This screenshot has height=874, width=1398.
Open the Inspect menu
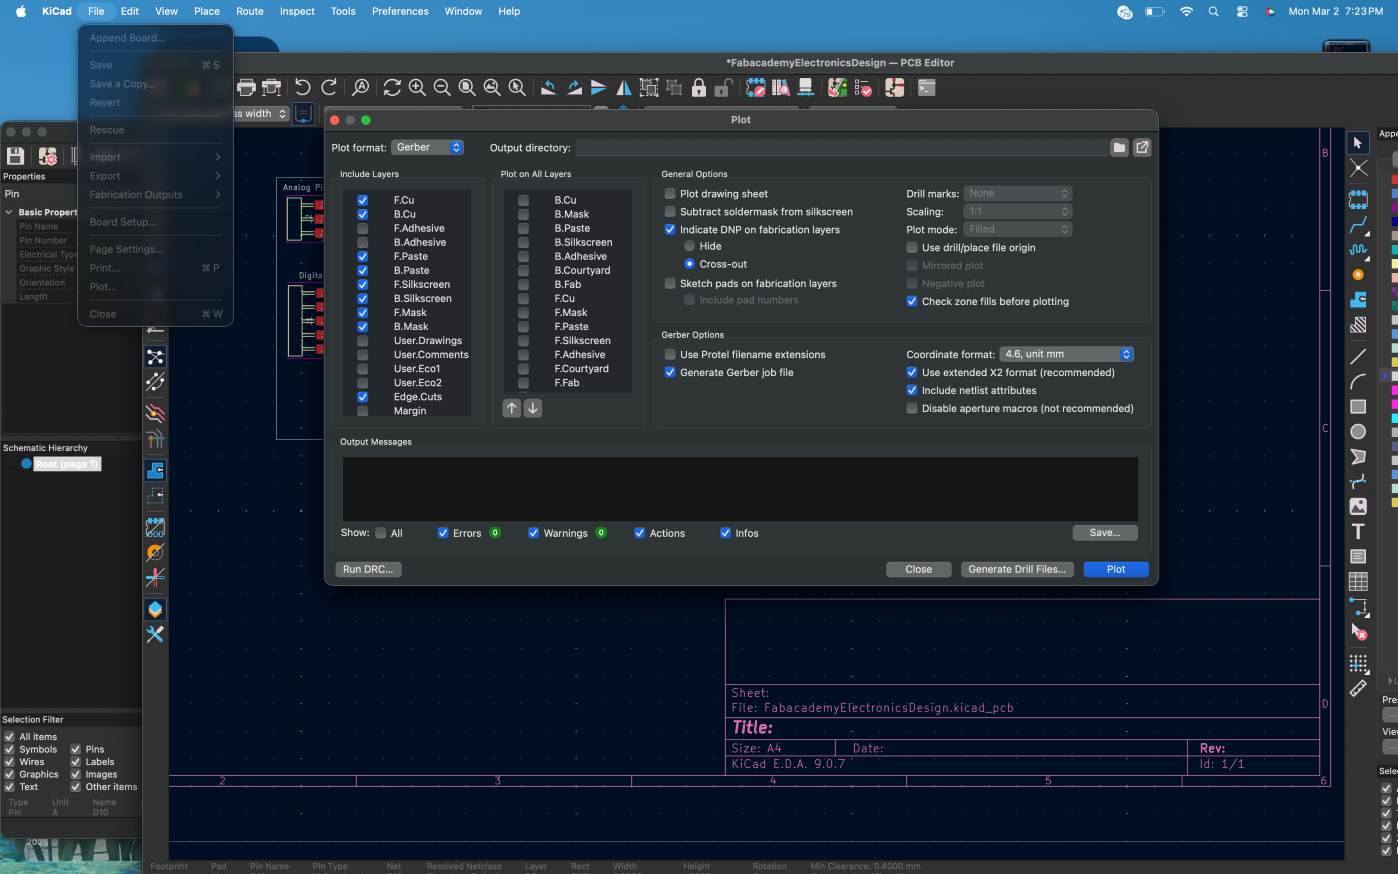click(297, 11)
